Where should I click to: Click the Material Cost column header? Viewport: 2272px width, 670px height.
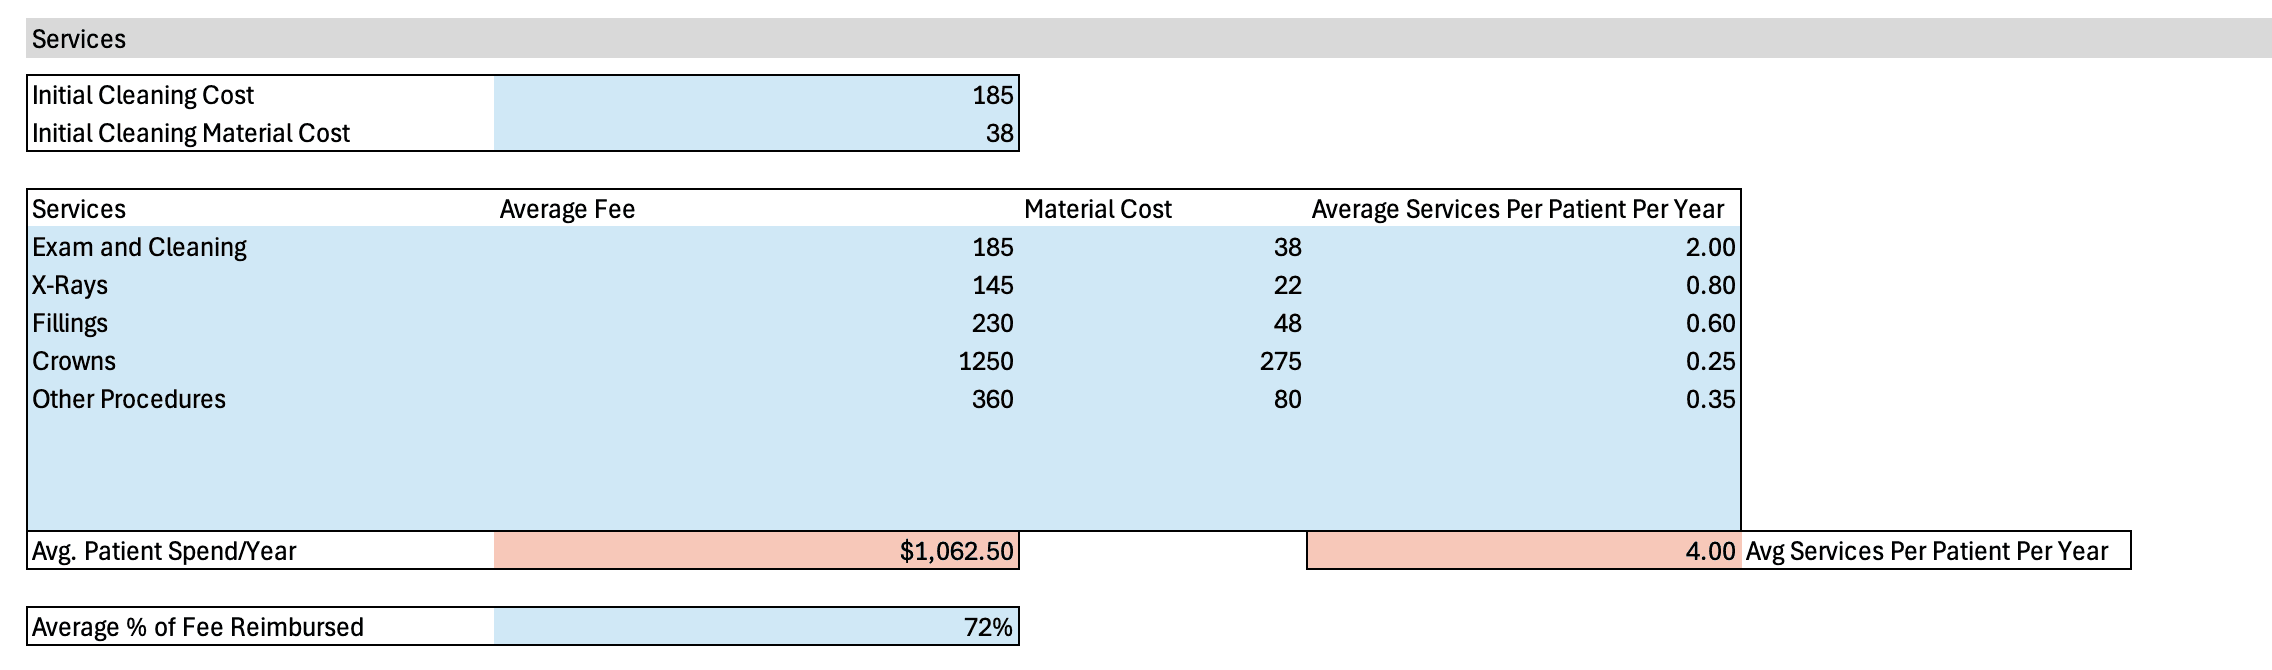[1097, 210]
